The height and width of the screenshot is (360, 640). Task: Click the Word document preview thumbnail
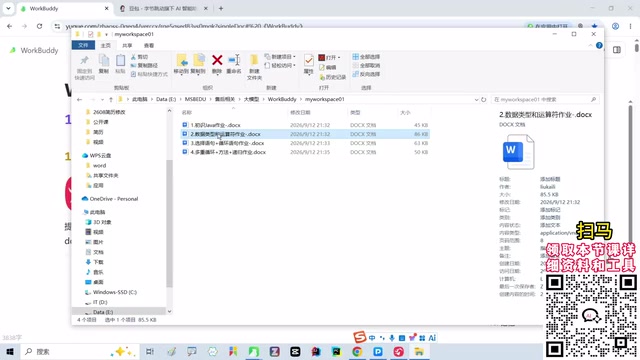pyautogui.click(x=518, y=152)
